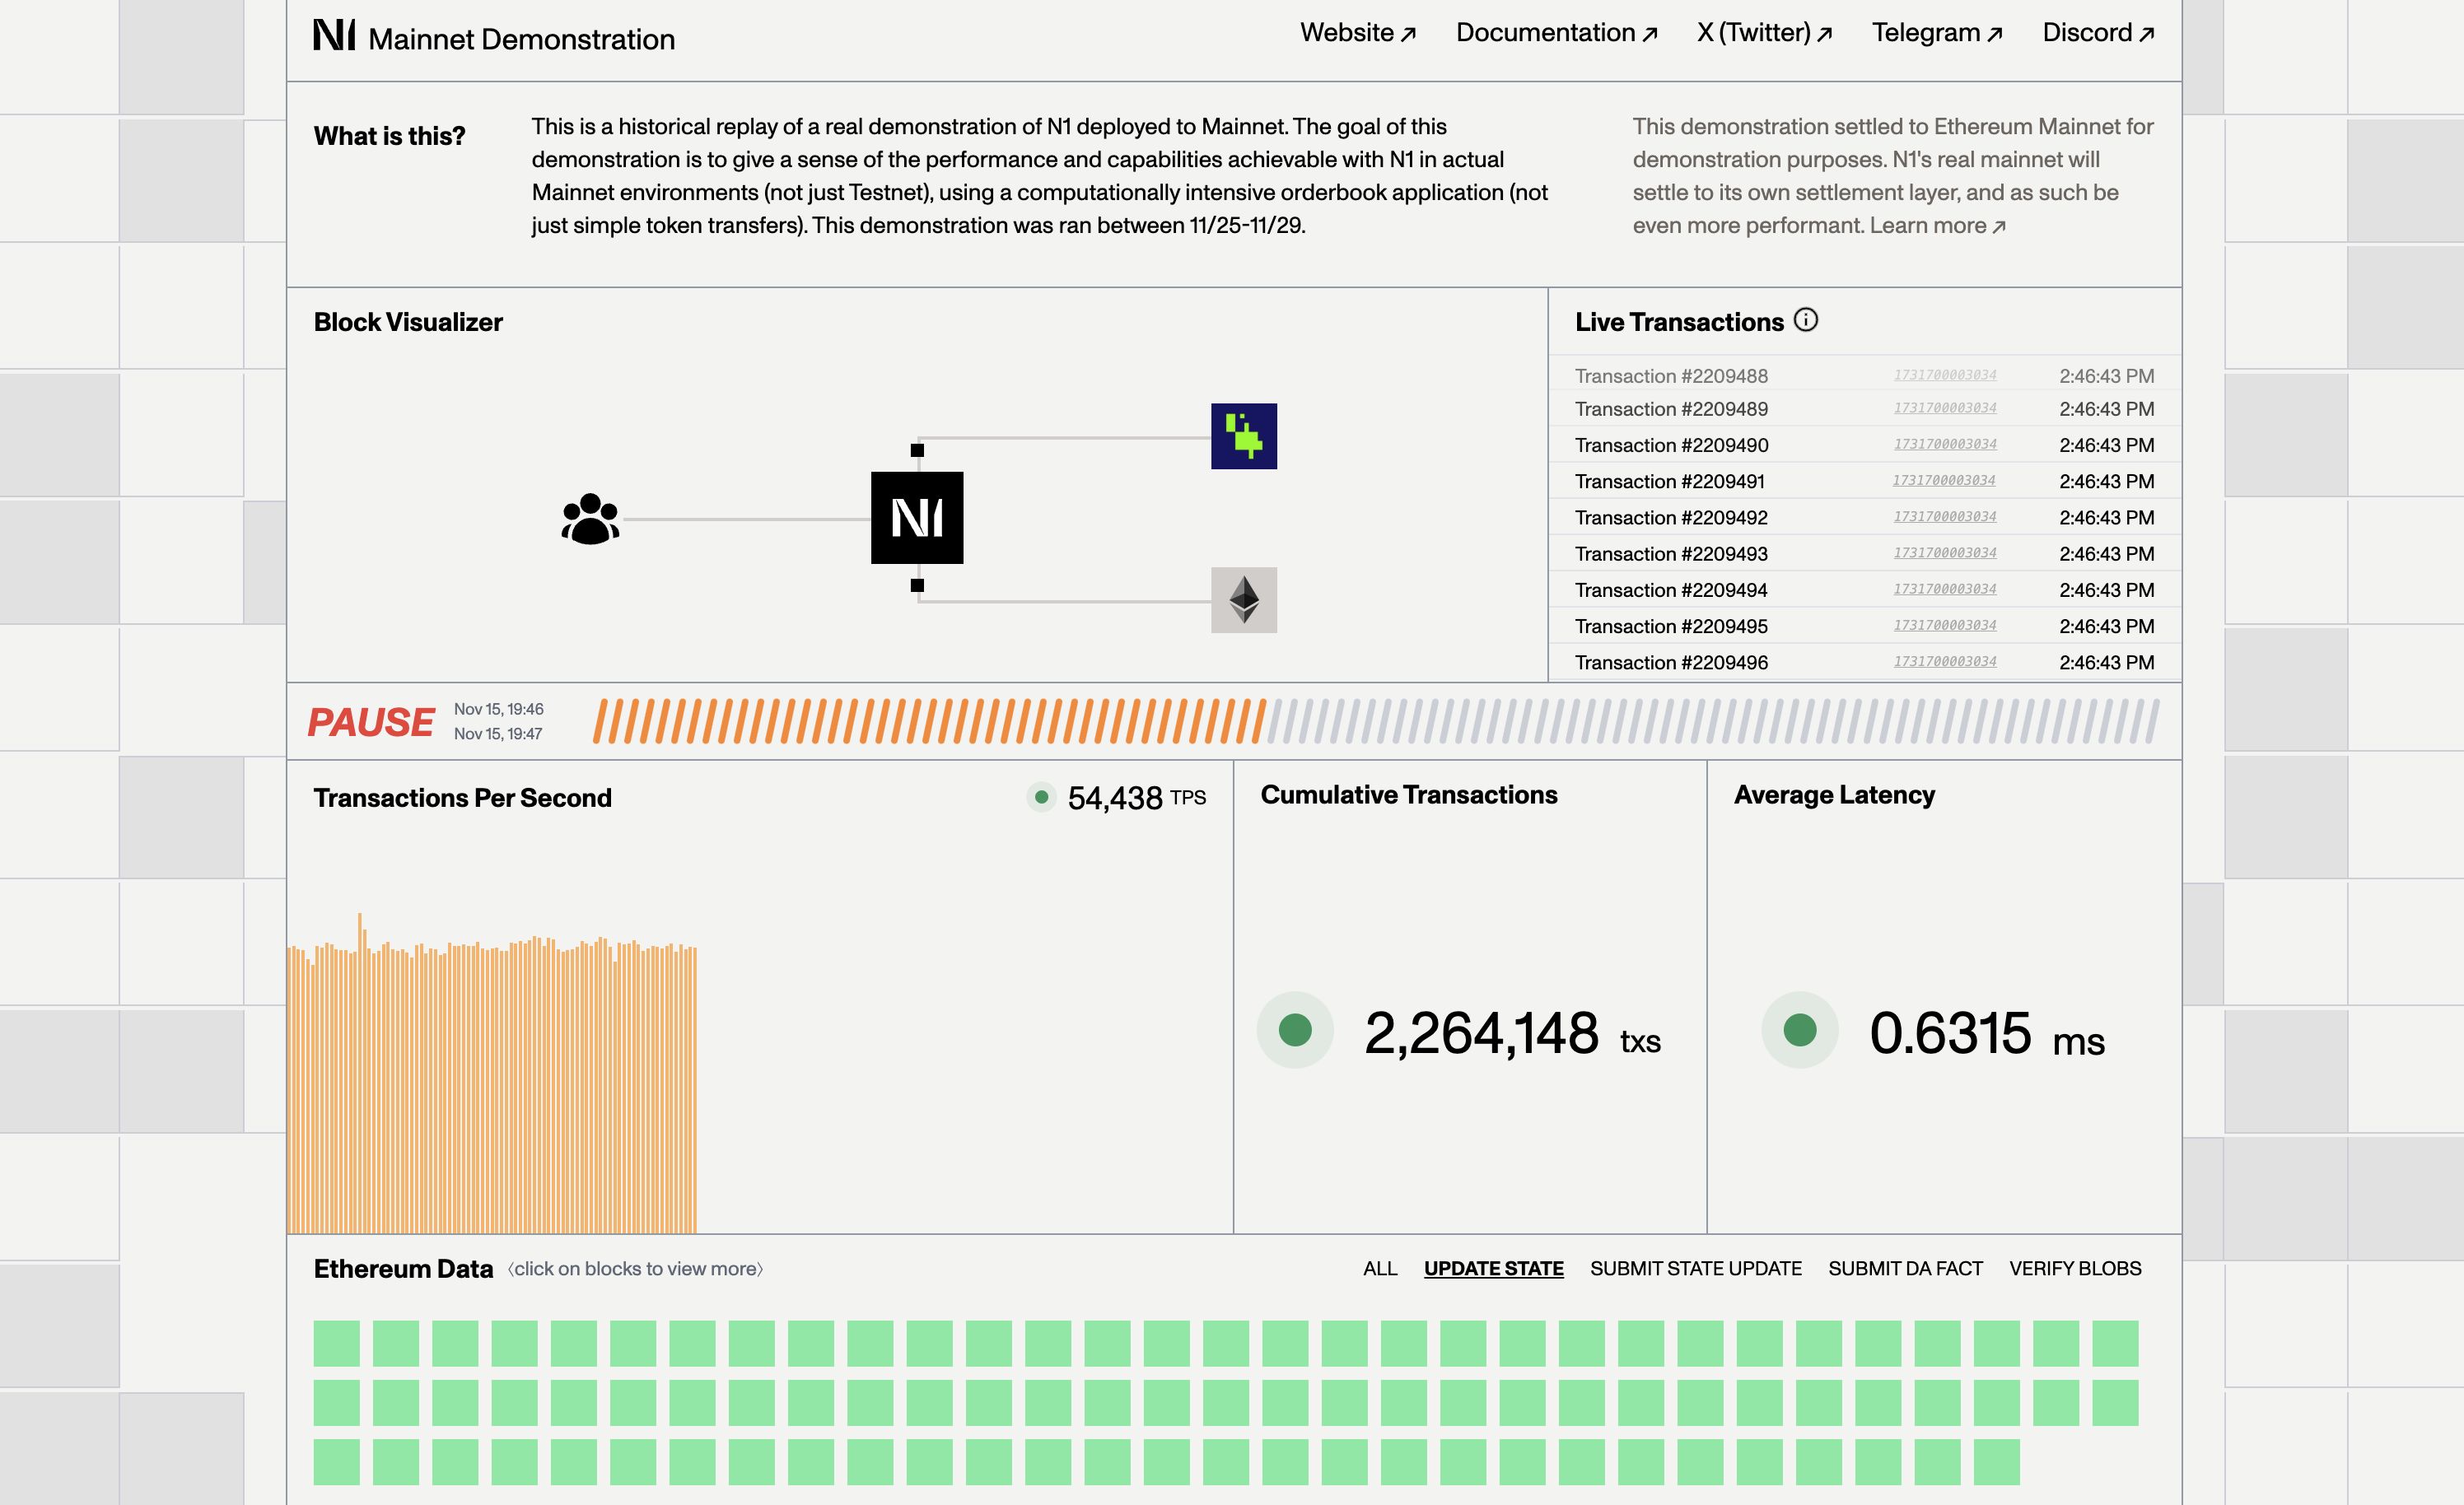
Task: Click the users group icon in visualizer
Action: point(591,519)
